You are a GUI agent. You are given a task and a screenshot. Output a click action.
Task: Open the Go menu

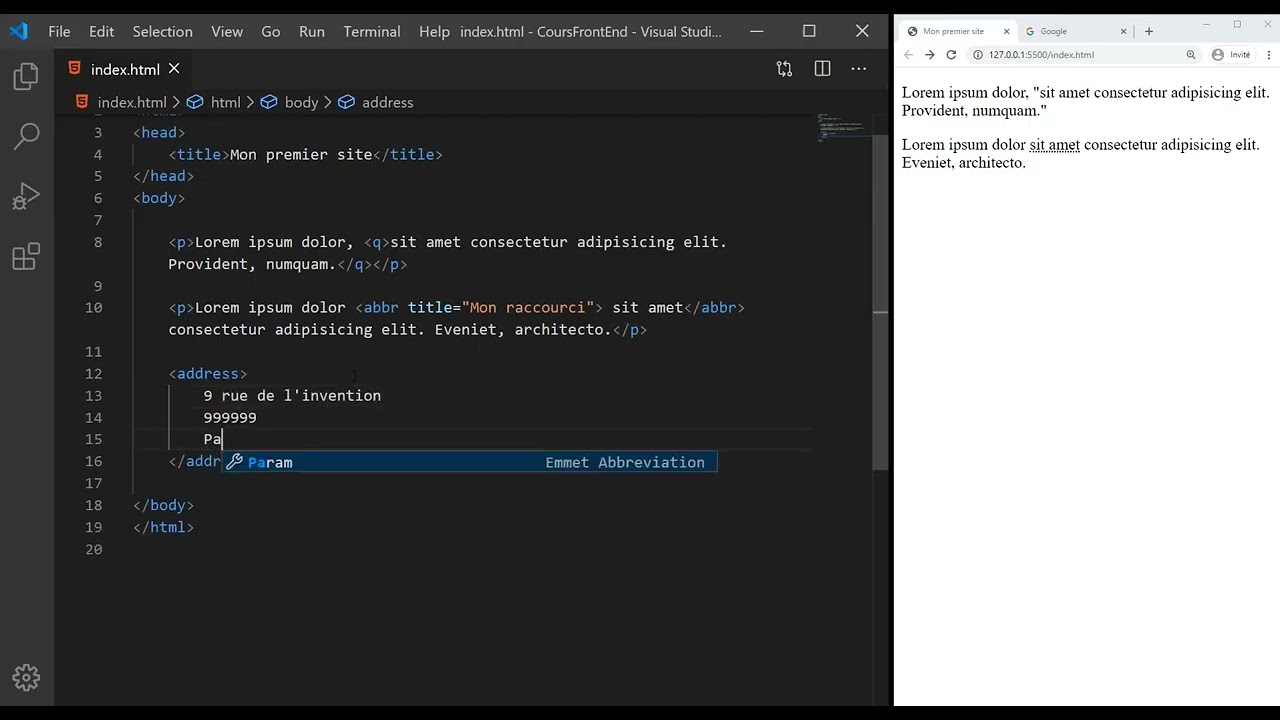click(x=271, y=31)
